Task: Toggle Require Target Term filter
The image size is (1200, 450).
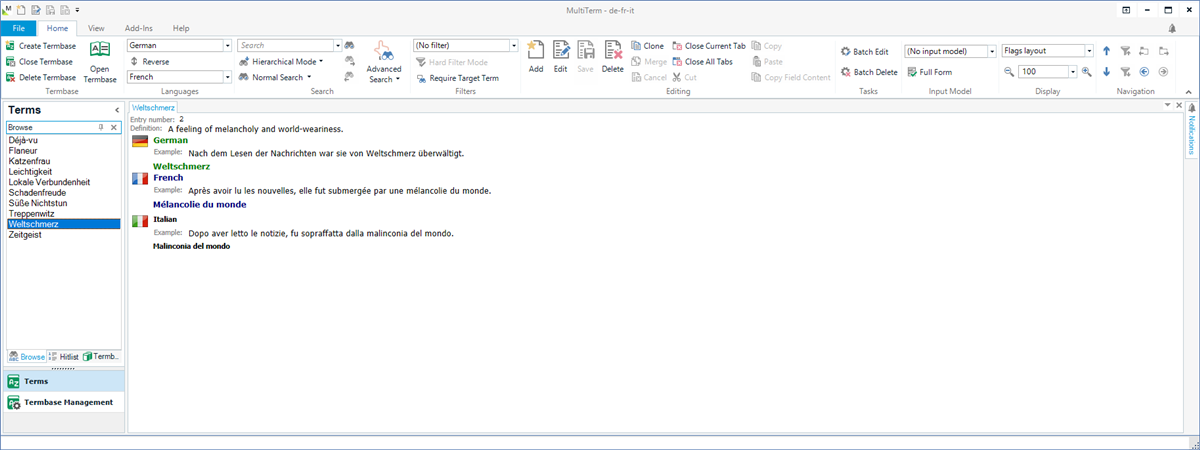Action: [x=456, y=77]
